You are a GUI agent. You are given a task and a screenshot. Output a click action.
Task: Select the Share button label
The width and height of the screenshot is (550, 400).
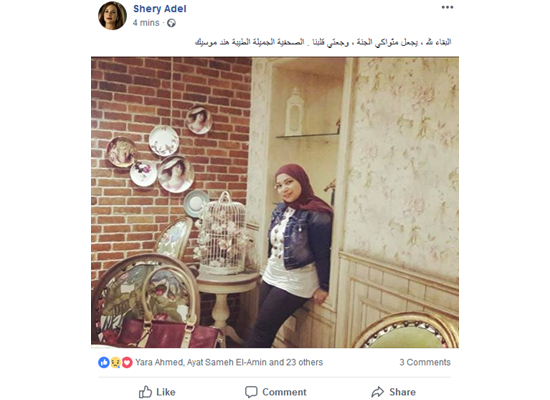(x=402, y=392)
